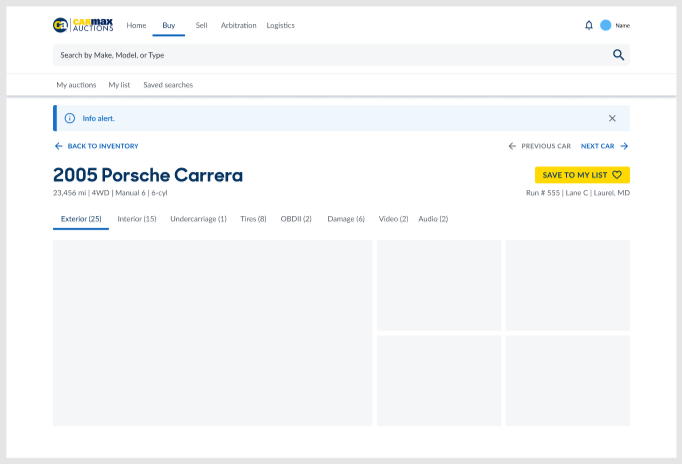
Task: Click the blue user avatar circle
Action: click(x=605, y=25)
